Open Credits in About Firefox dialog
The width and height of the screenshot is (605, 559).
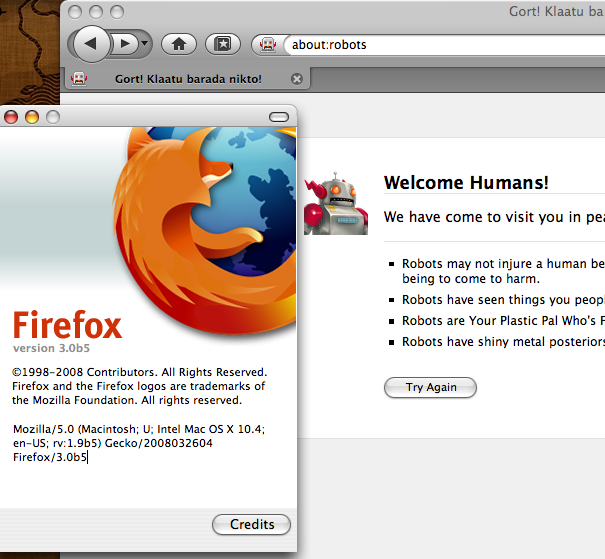coord(251,524)
